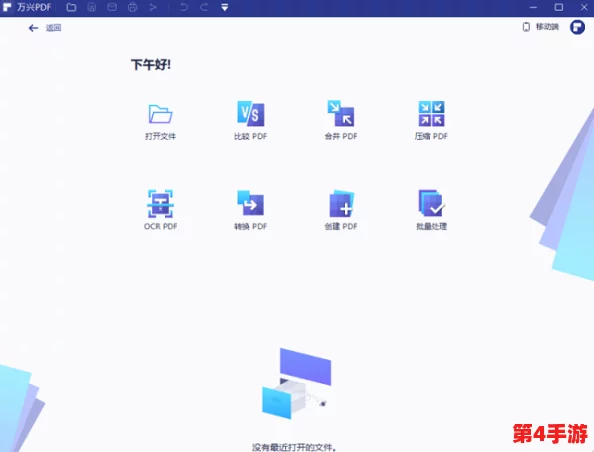Image resolution: width=594 pixels, height=452 pixels.
Task: Click the 万兴PDF app logo
Action: pyautogui.click(x=7, y=7)
